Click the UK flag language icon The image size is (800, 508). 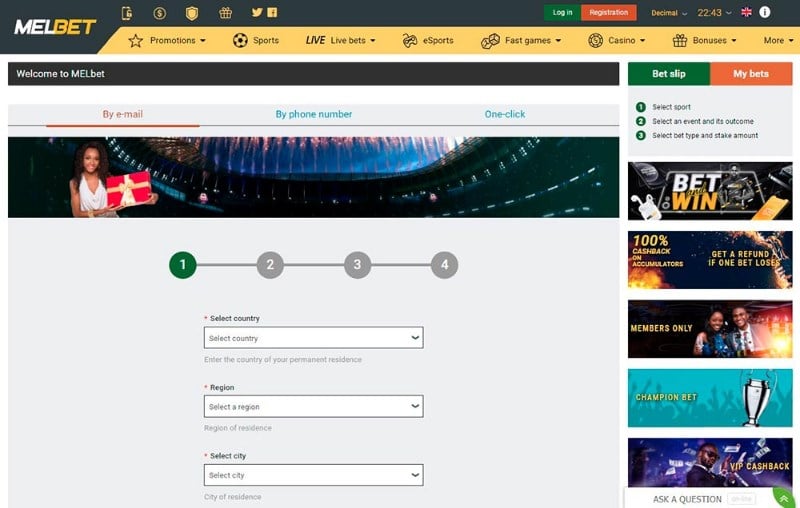[x=746, y=12]
